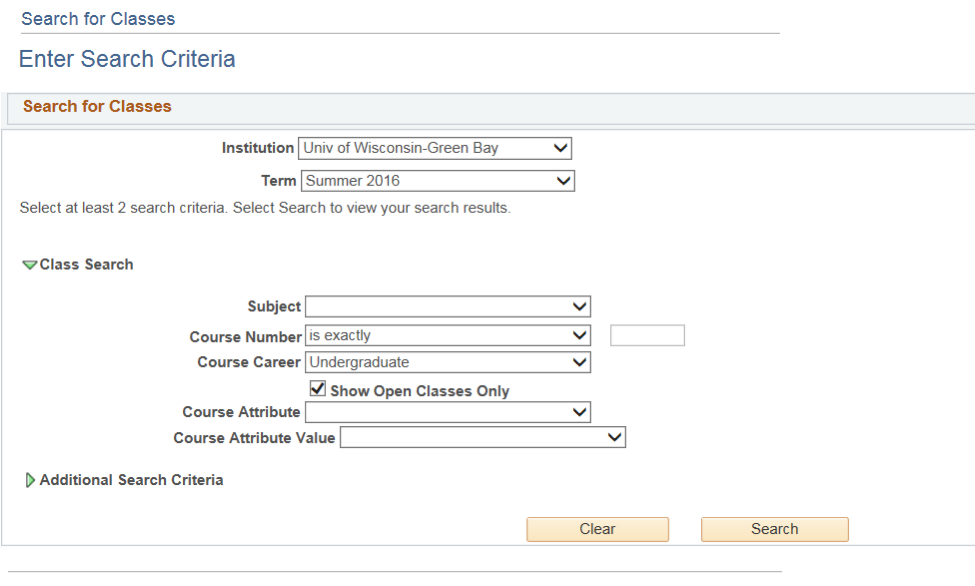Click the Subject dropdown arrow

click(580, 307)
